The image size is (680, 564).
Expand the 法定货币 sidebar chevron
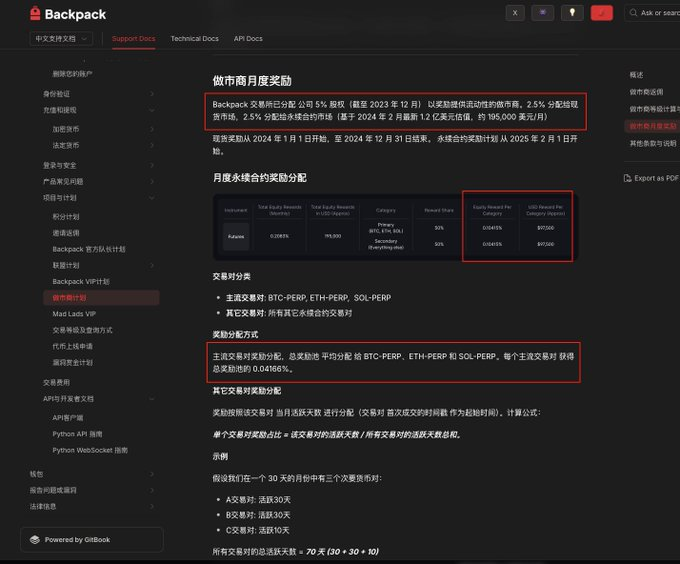coord(152,145)
